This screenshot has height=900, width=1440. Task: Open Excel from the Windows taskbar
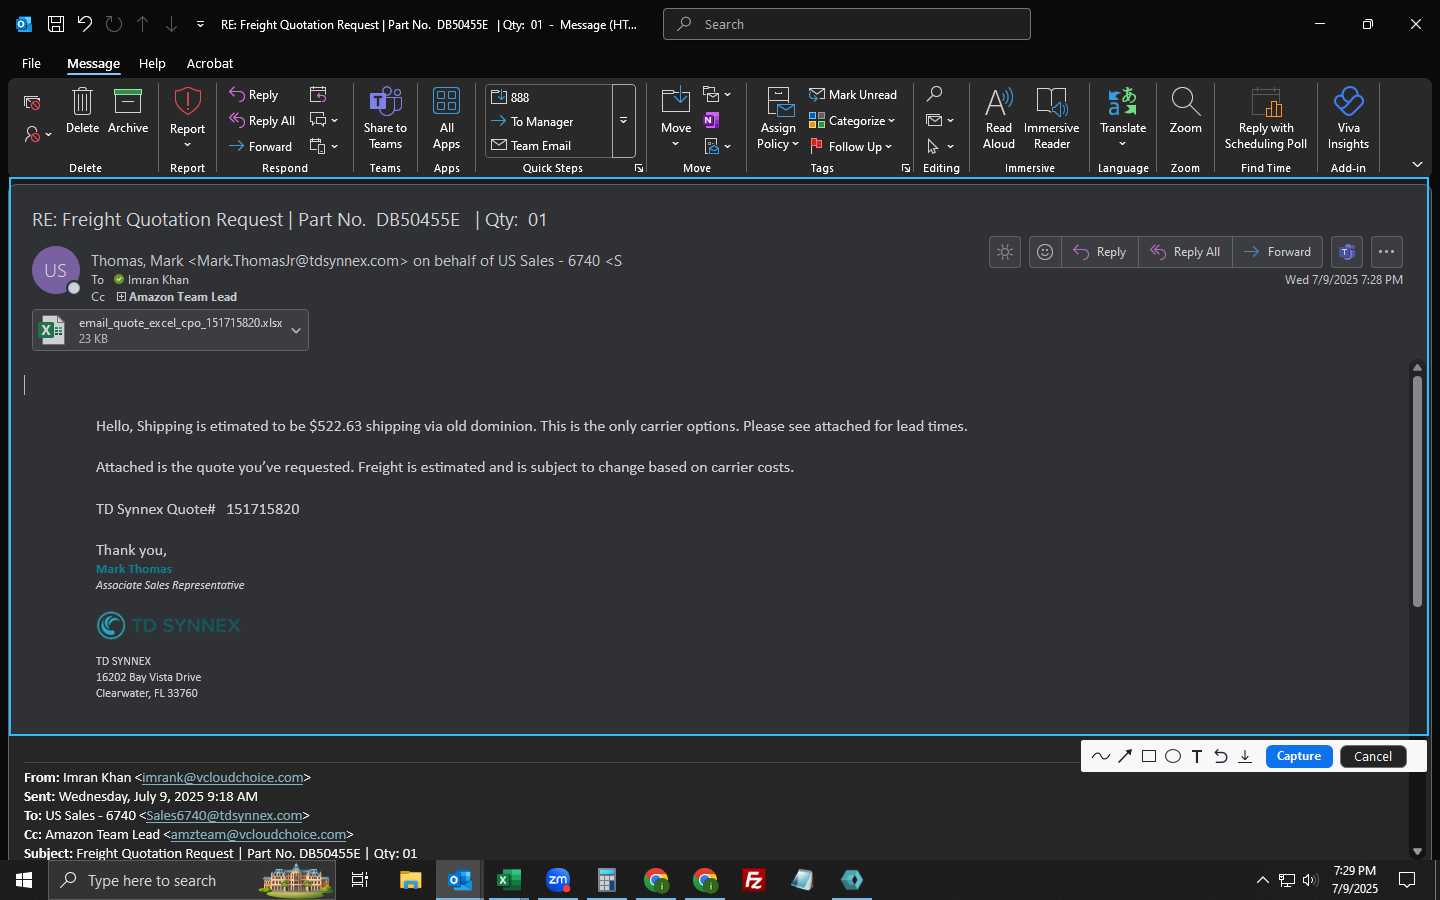point(508,880)
